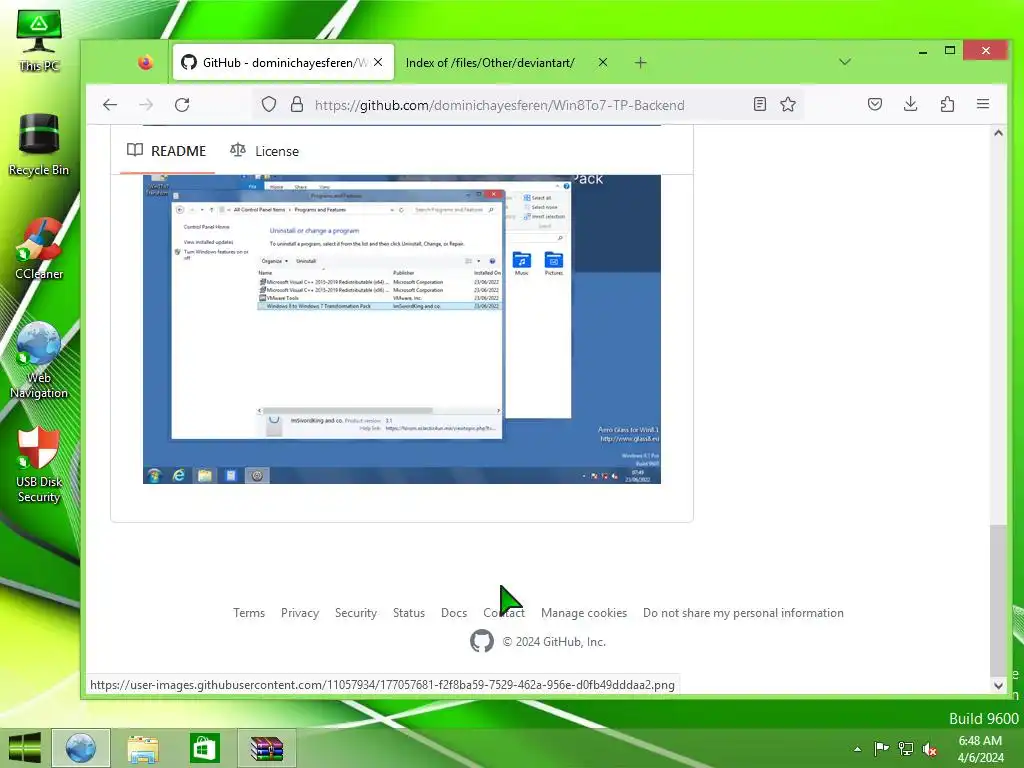
Task: Select the README tab
Action: coord(167,151)
